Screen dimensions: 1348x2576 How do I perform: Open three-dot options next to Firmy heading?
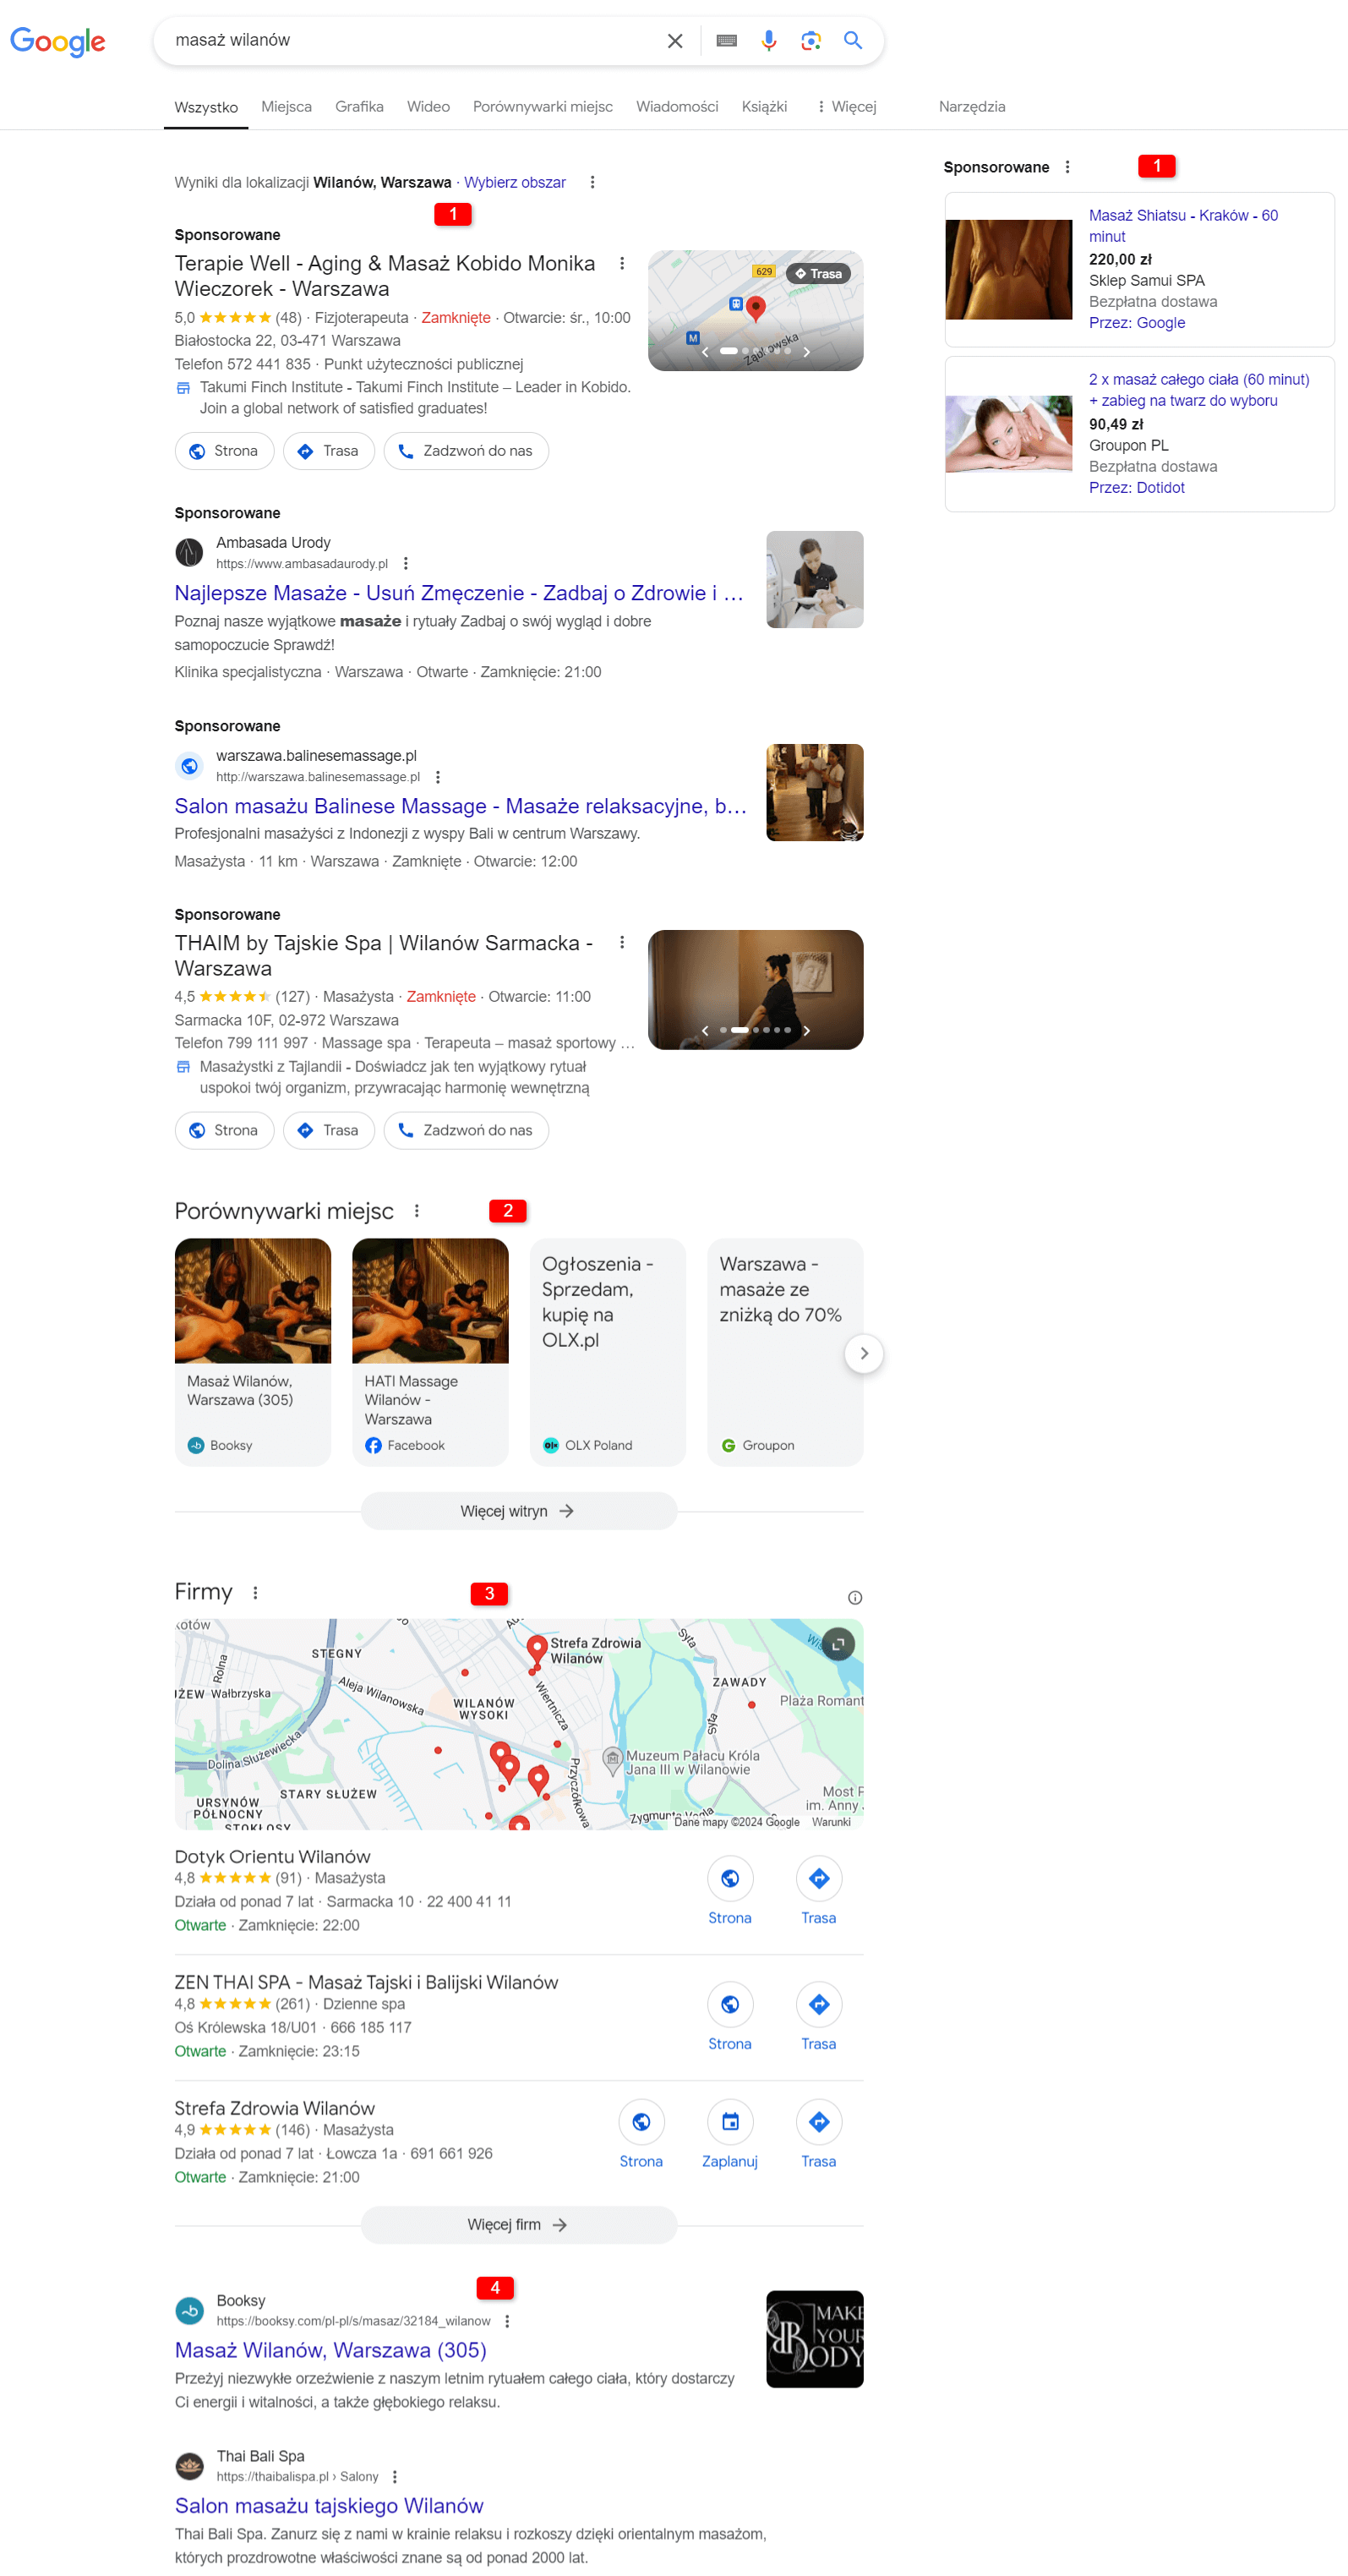pos(255,1592)
